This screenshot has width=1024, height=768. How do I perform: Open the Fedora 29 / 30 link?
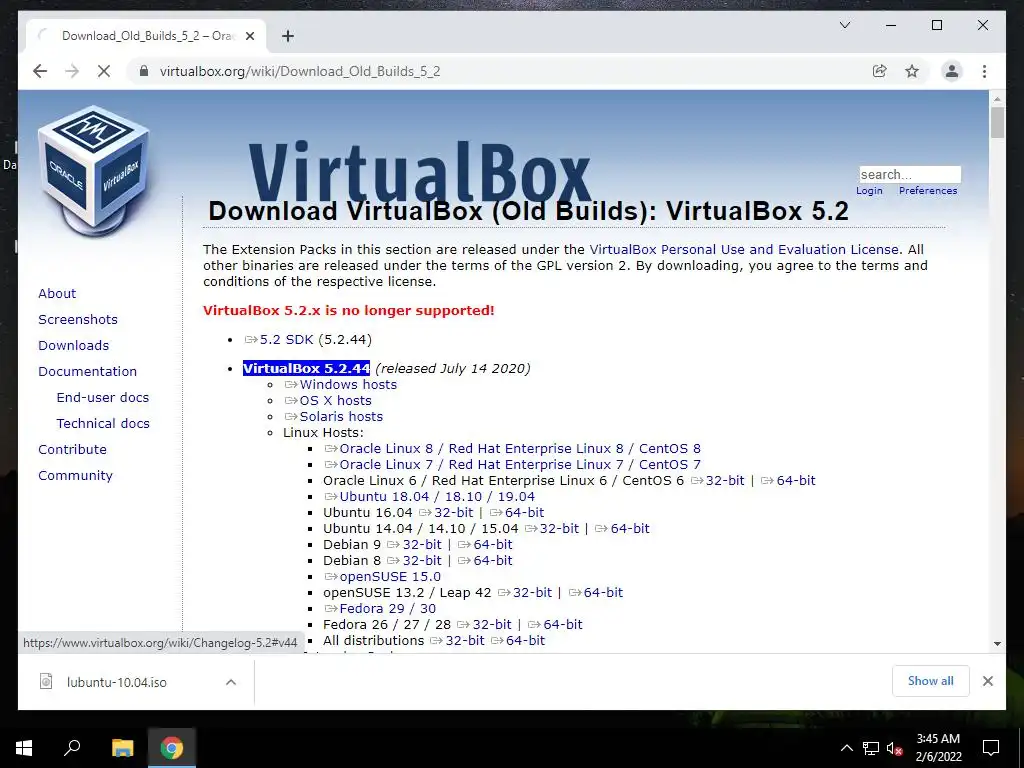pos(380,609)
